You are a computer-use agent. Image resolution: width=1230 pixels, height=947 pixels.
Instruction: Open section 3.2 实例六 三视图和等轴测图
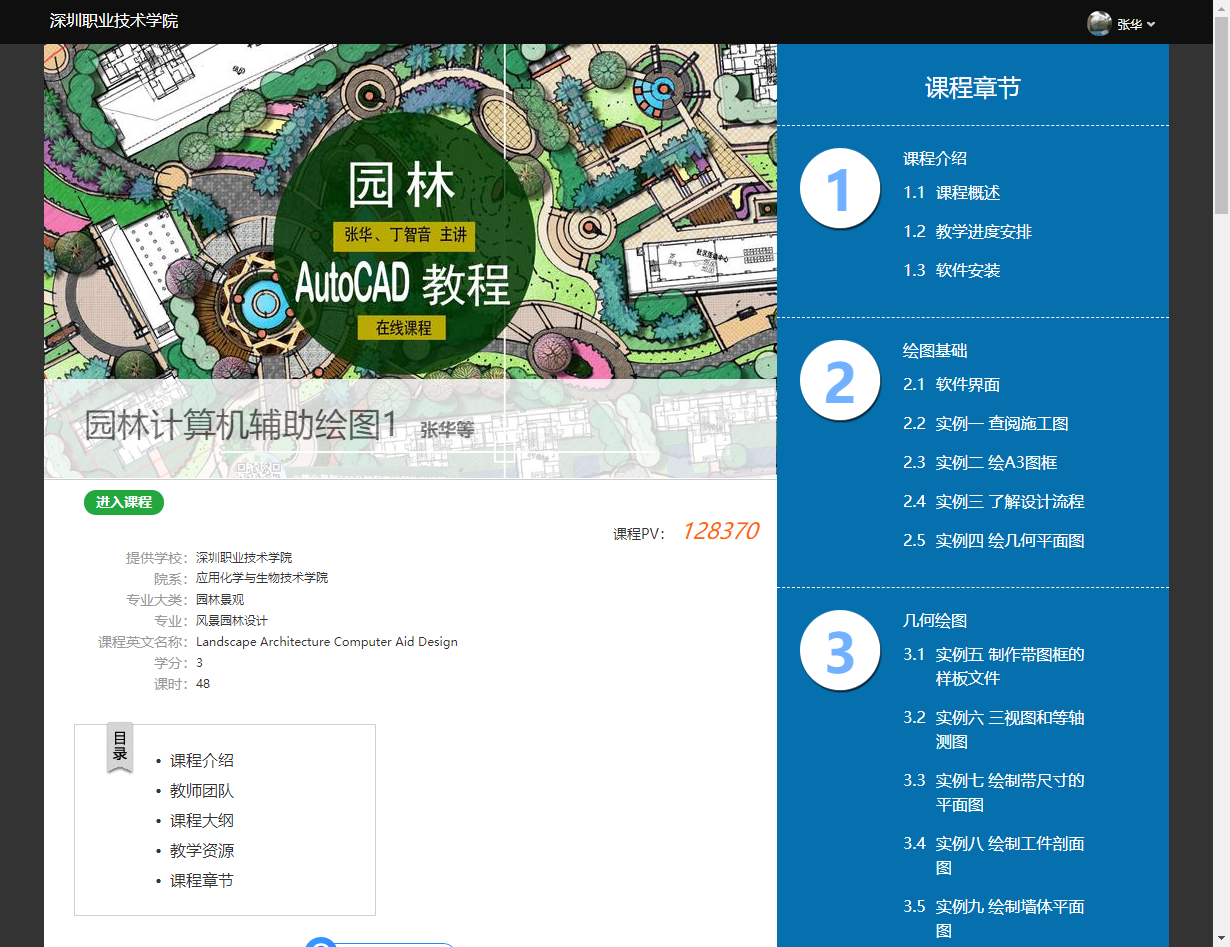[994, 730]
